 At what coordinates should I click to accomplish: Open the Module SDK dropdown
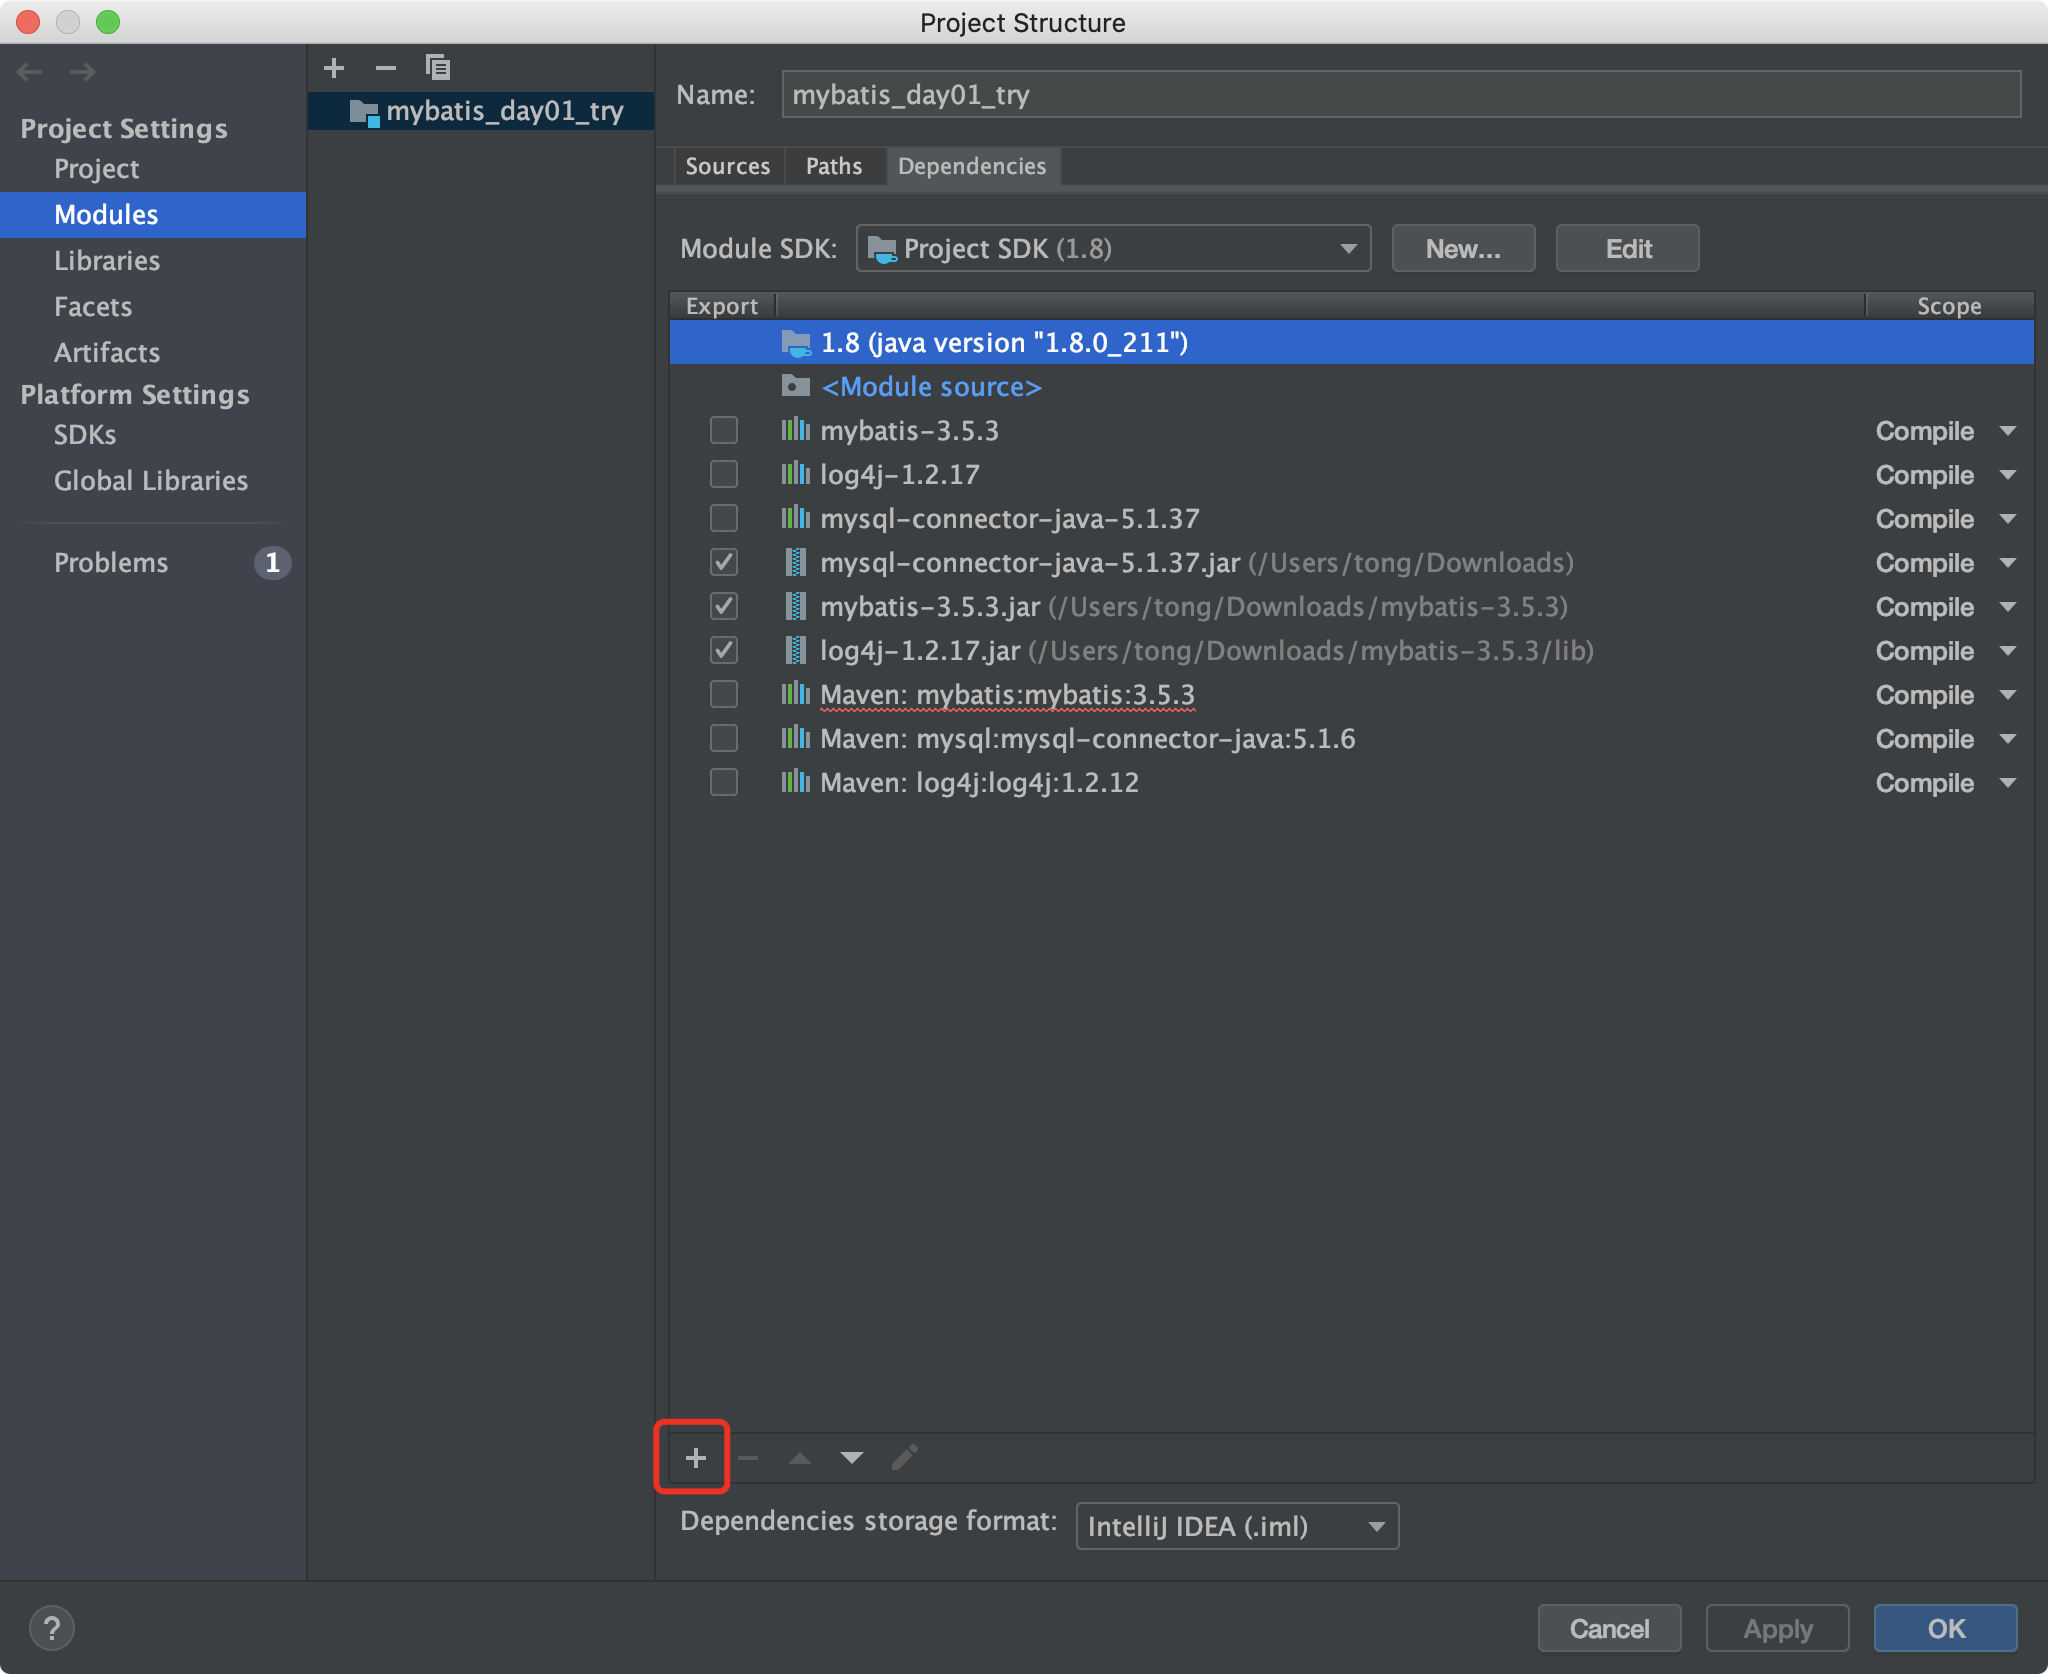click(1113, 249)
